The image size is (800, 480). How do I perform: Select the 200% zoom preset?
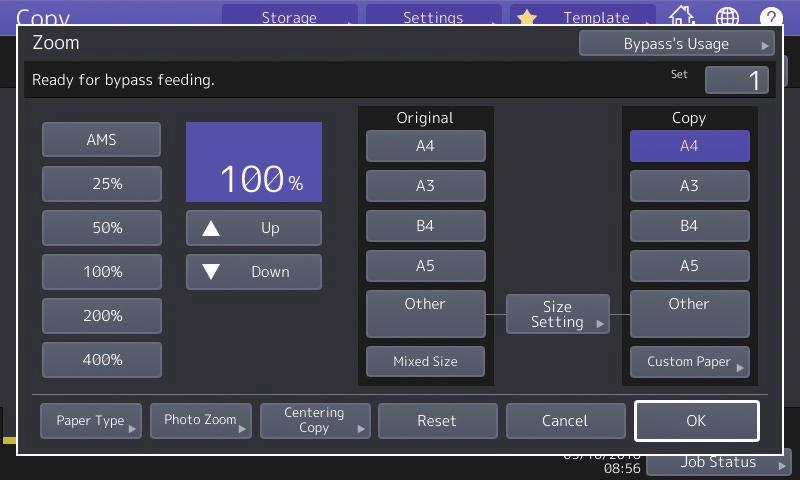click(102, 316)
